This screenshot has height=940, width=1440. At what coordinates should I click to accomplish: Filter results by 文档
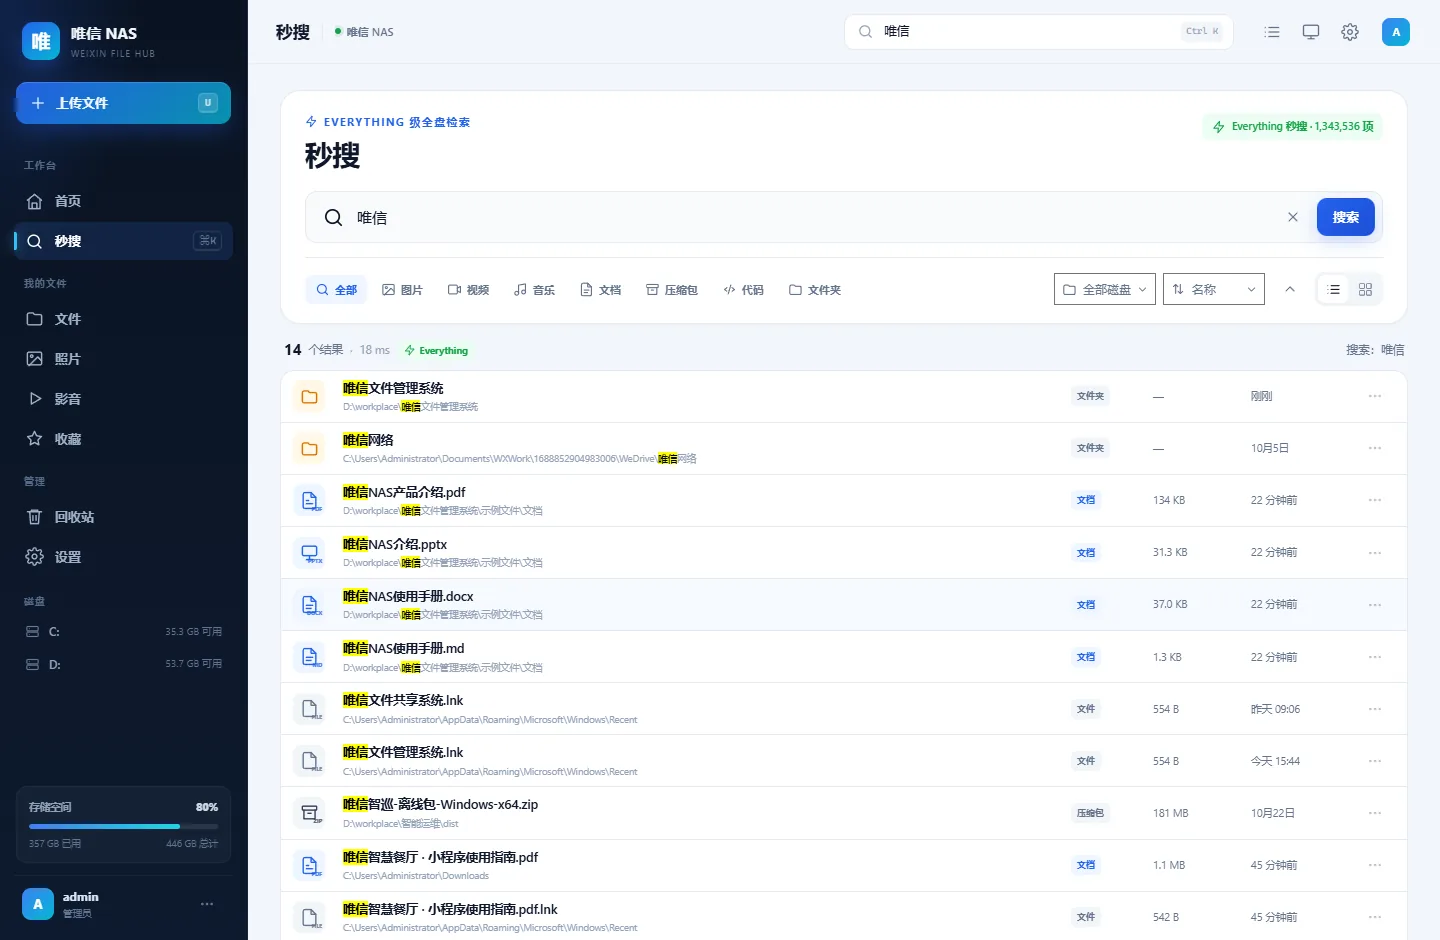click(600, 290)
